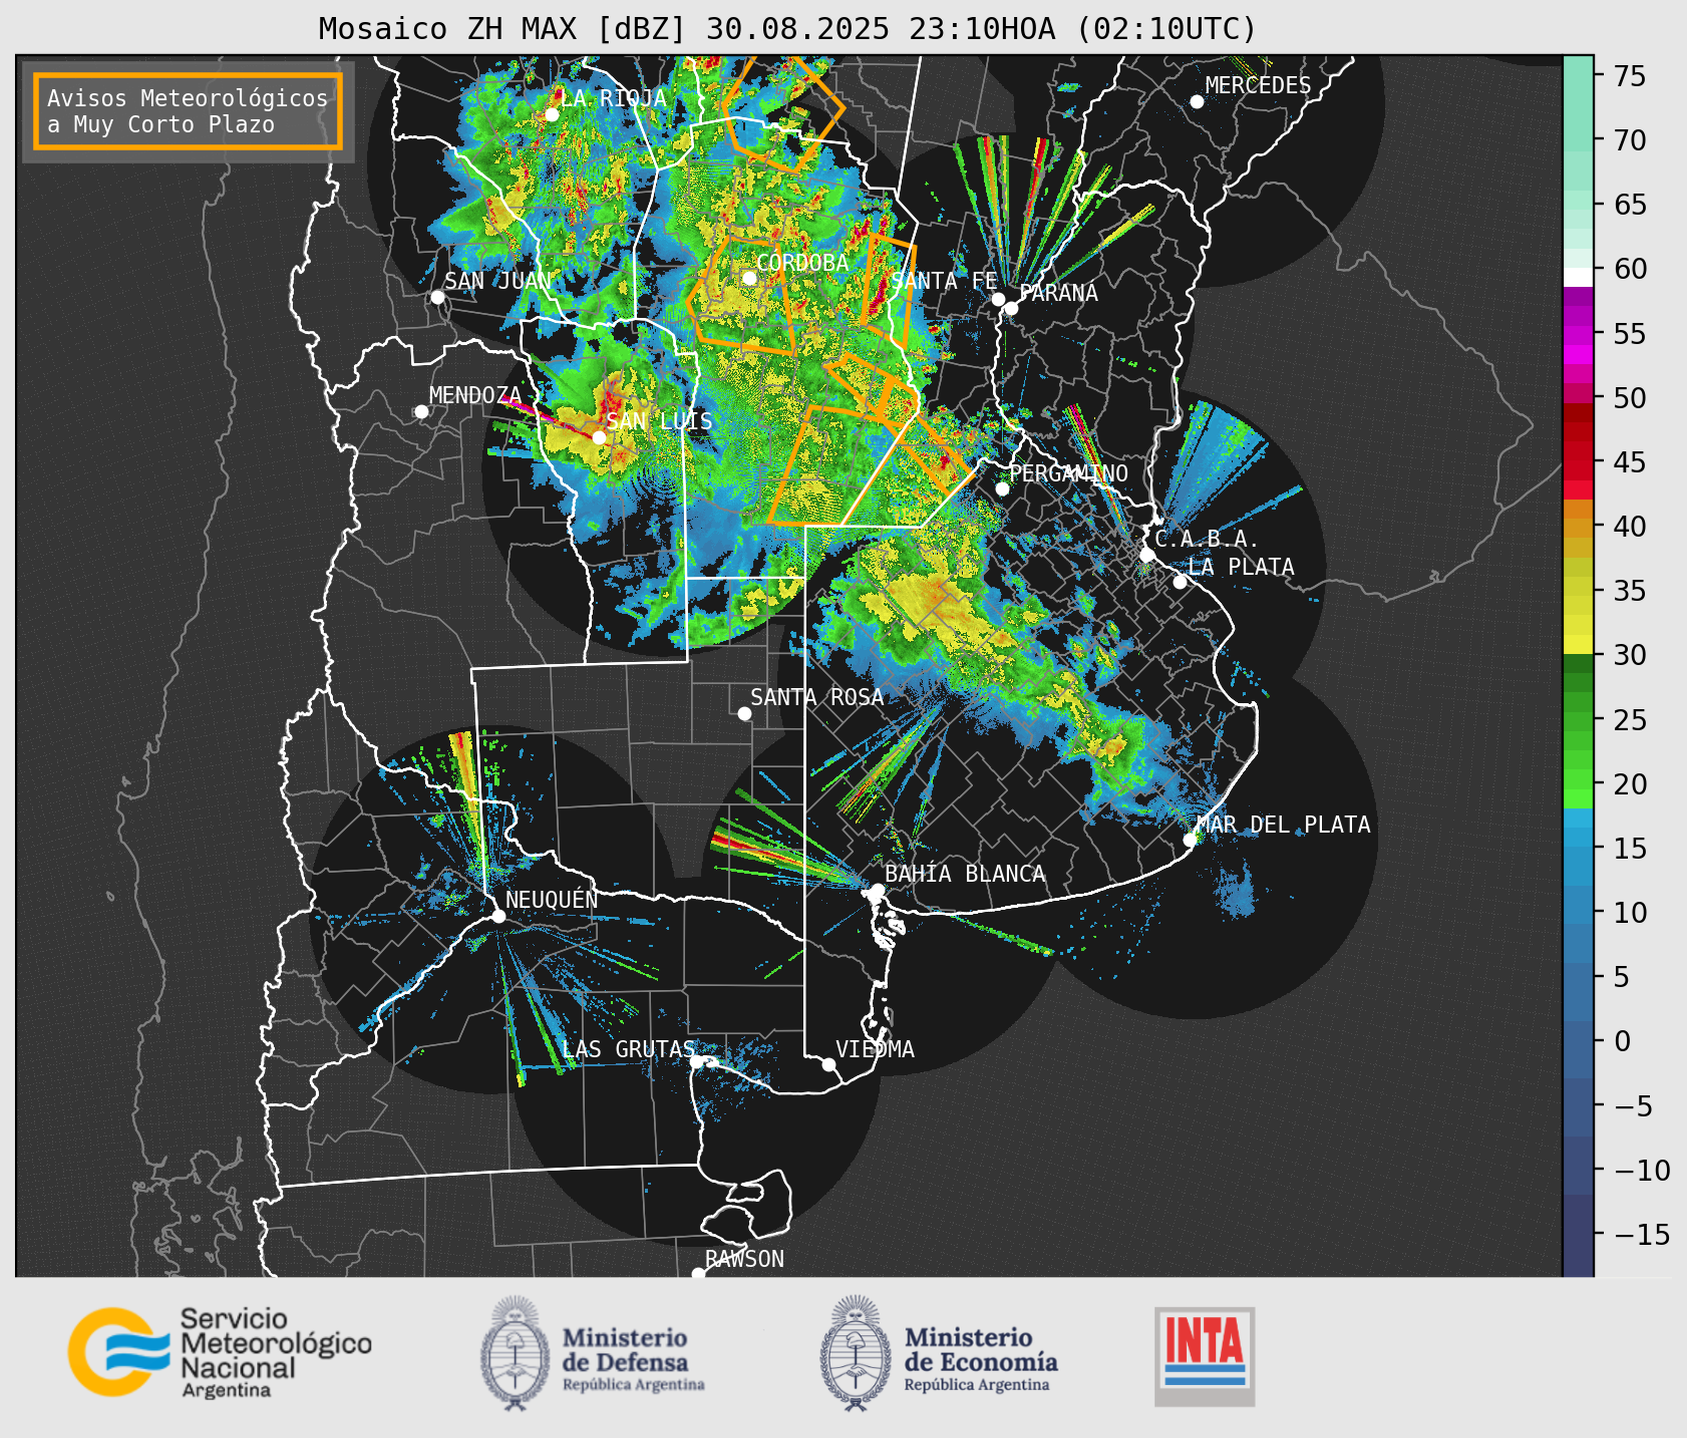Click the light blue 15 dBZ colorbar band

pyautogui.click(x=1577, y=848)
